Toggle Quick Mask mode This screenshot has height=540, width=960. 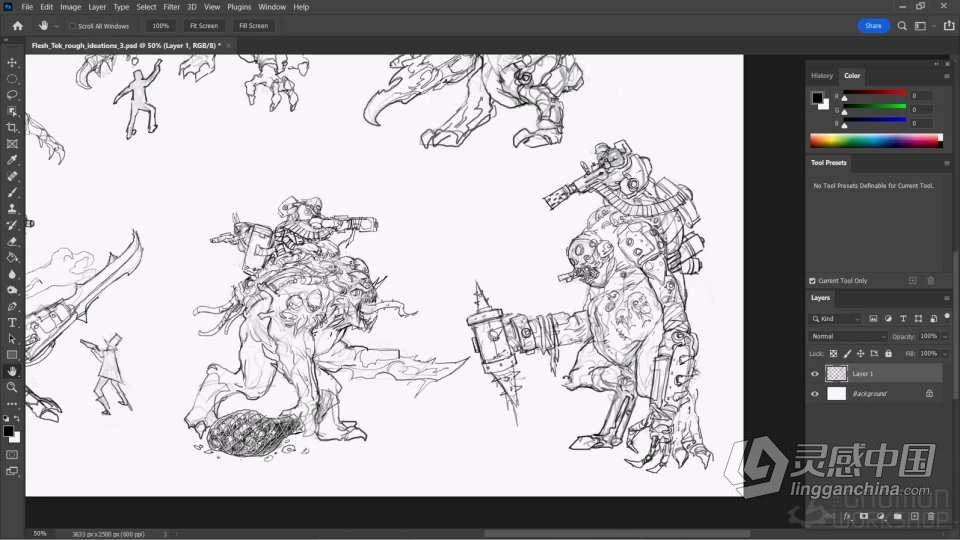point(12,455)
